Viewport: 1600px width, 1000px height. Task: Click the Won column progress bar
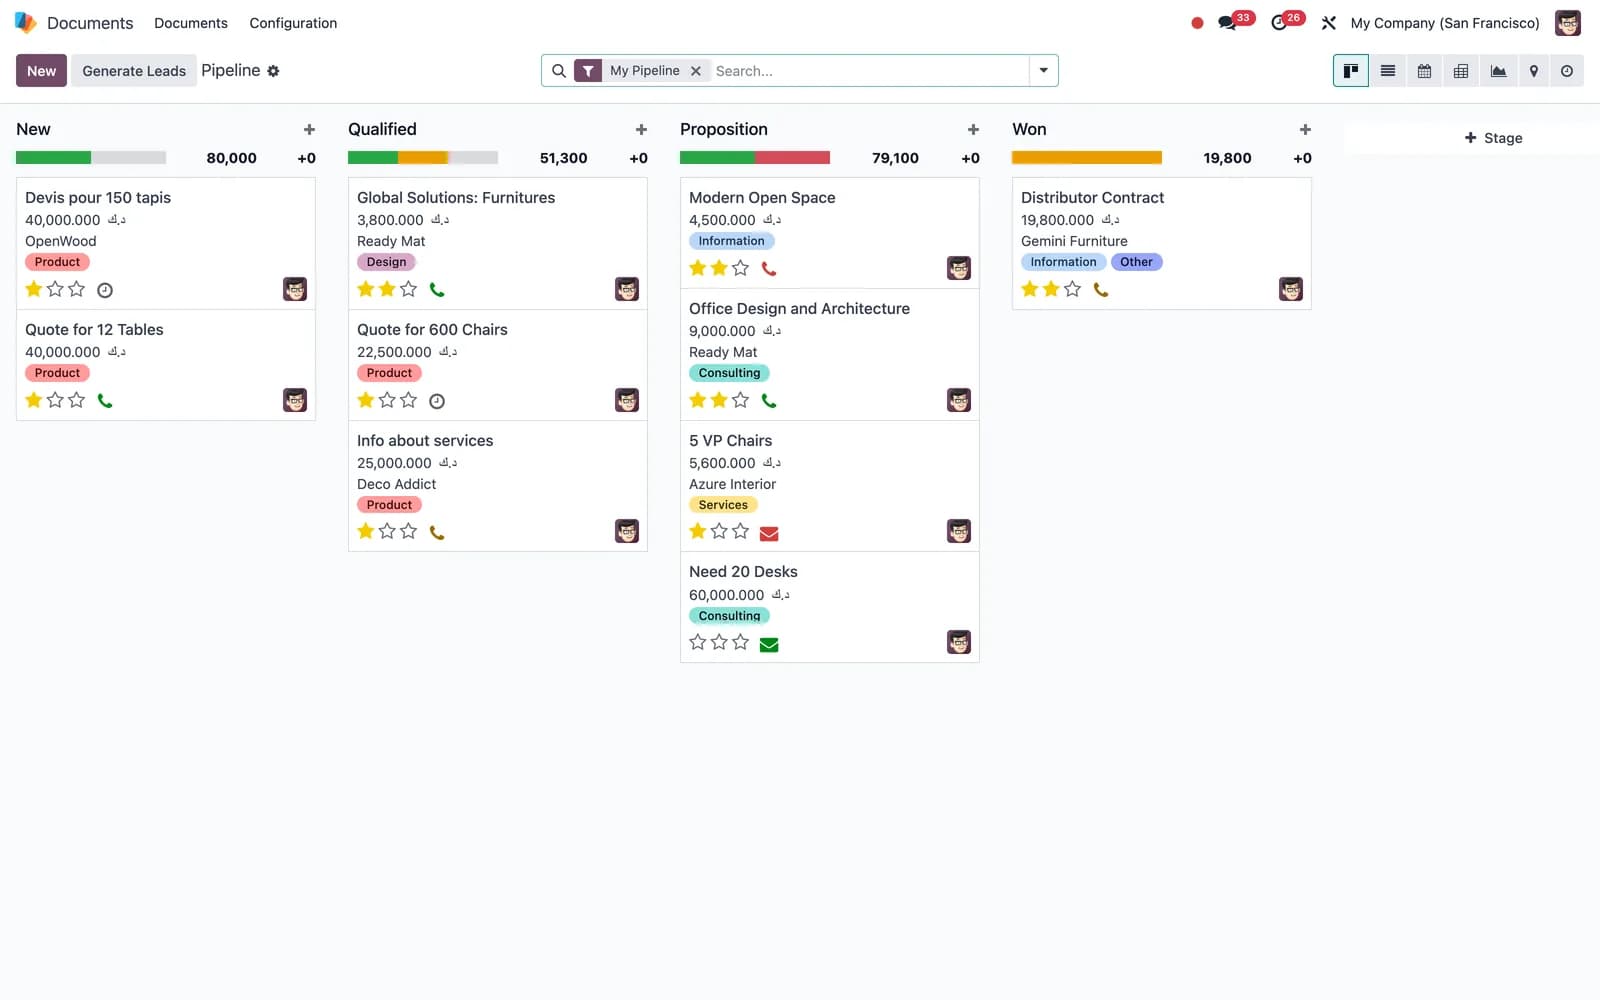coord(1087,158)
